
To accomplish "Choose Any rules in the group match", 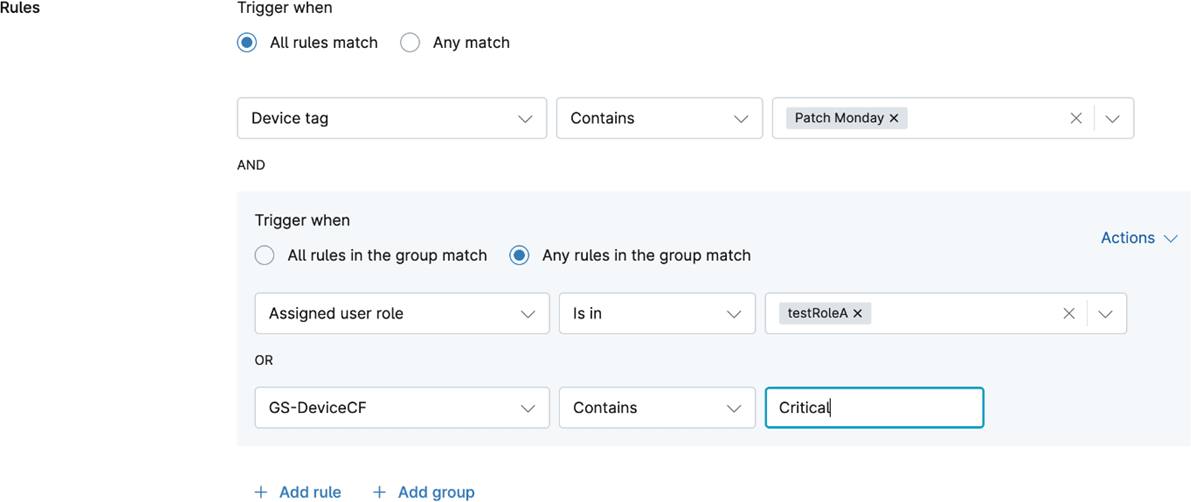I will point(519,255).
